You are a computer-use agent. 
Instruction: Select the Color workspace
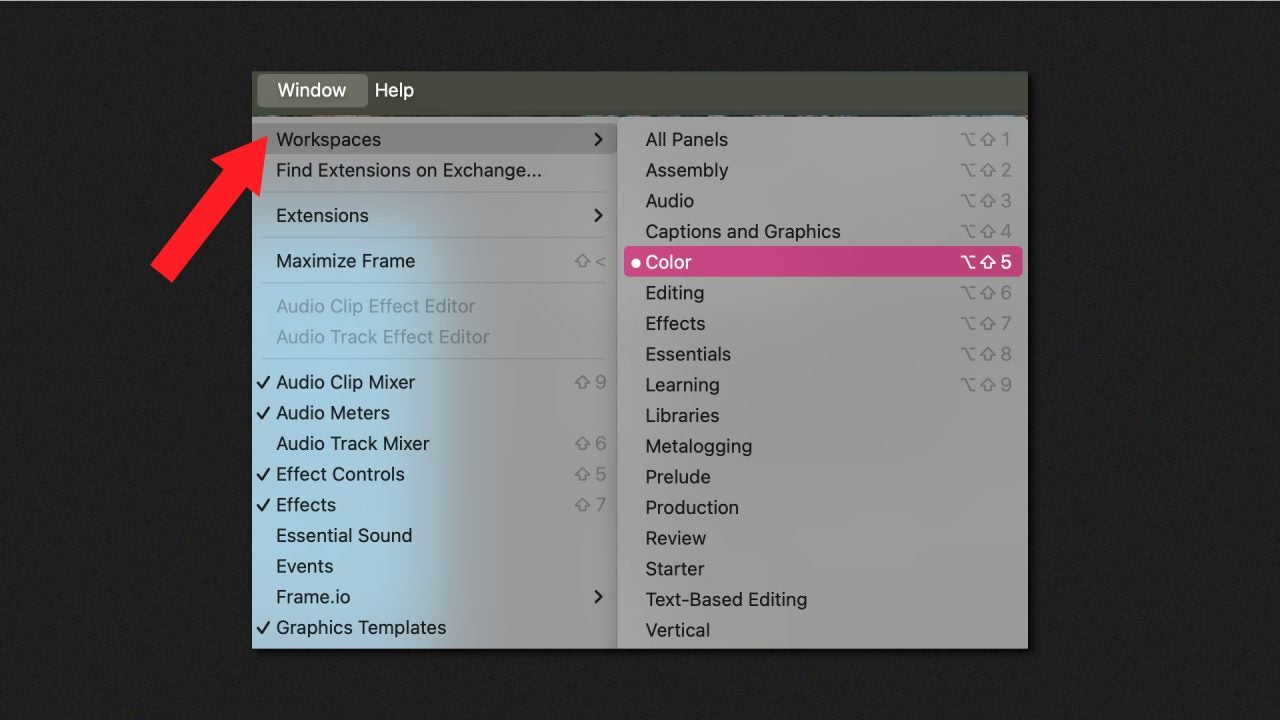[x=668, y=262]
